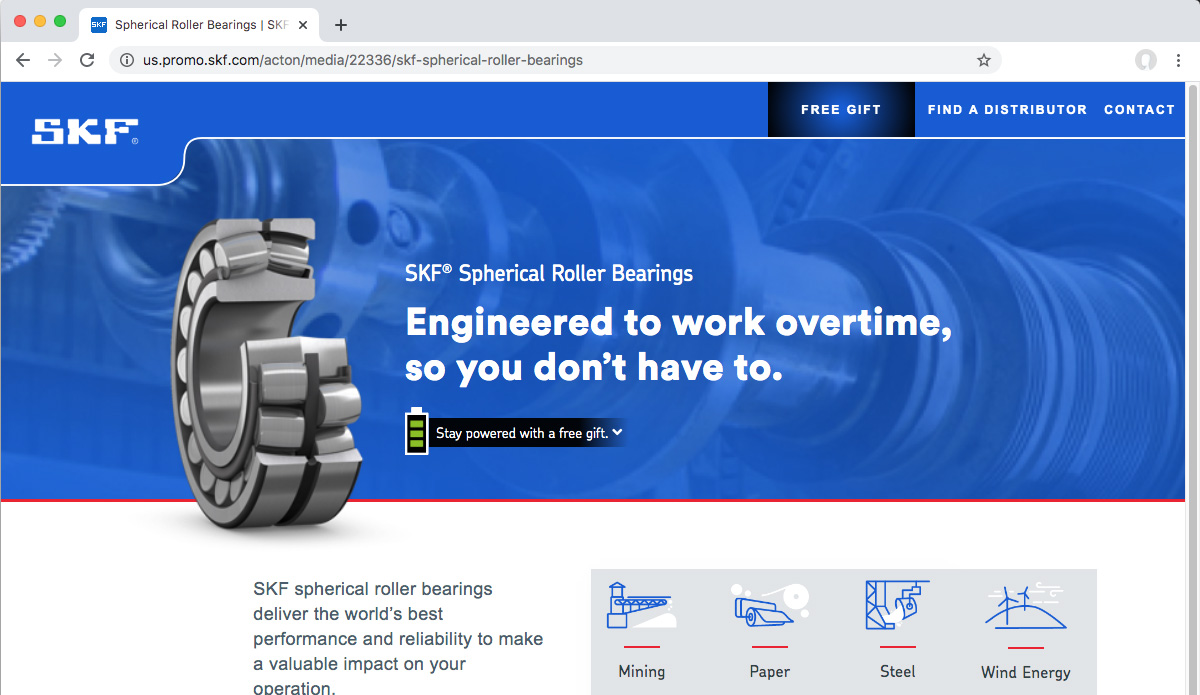This screenshot has height=695, width=1200.
Task: Open the CONTACT link in header
Action: (1139, 110)
